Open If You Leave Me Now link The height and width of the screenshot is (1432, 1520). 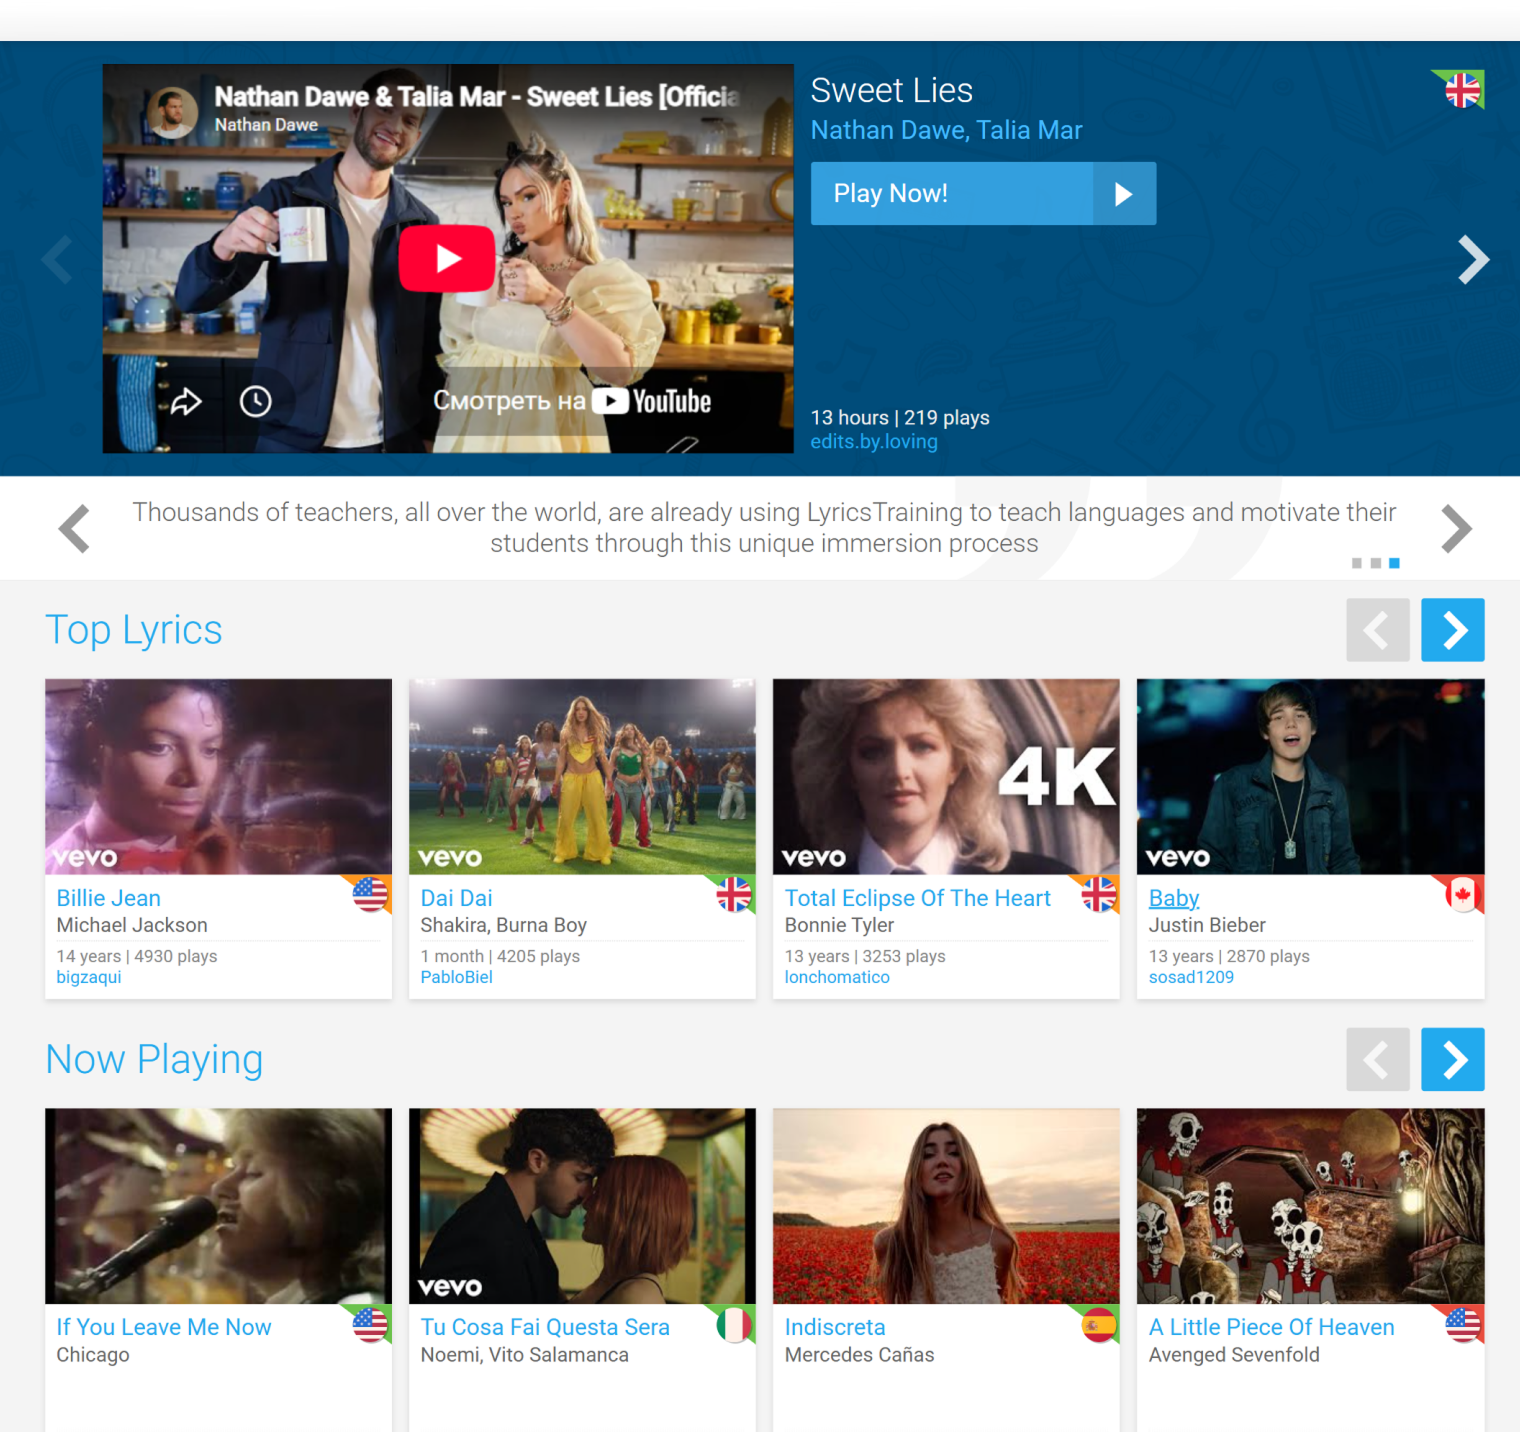pyautogui.click(x=164, y=1327)
